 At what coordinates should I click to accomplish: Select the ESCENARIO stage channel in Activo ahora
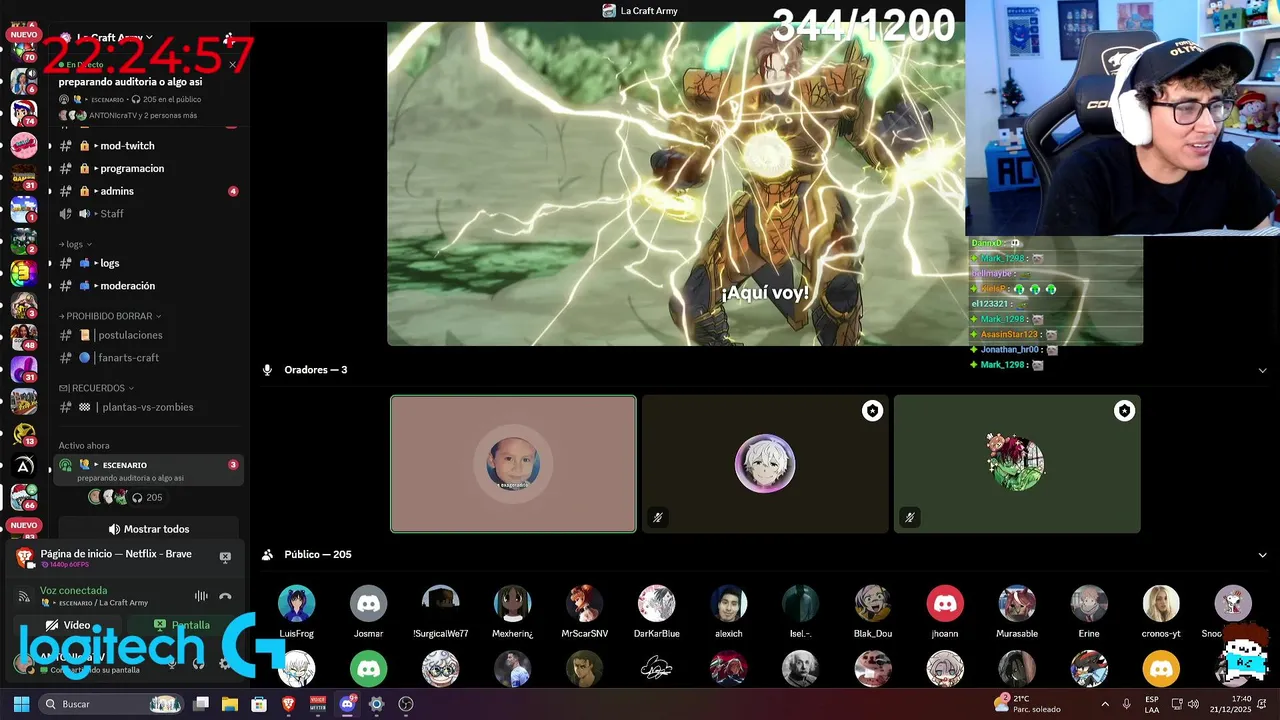[x=149, y=470]
